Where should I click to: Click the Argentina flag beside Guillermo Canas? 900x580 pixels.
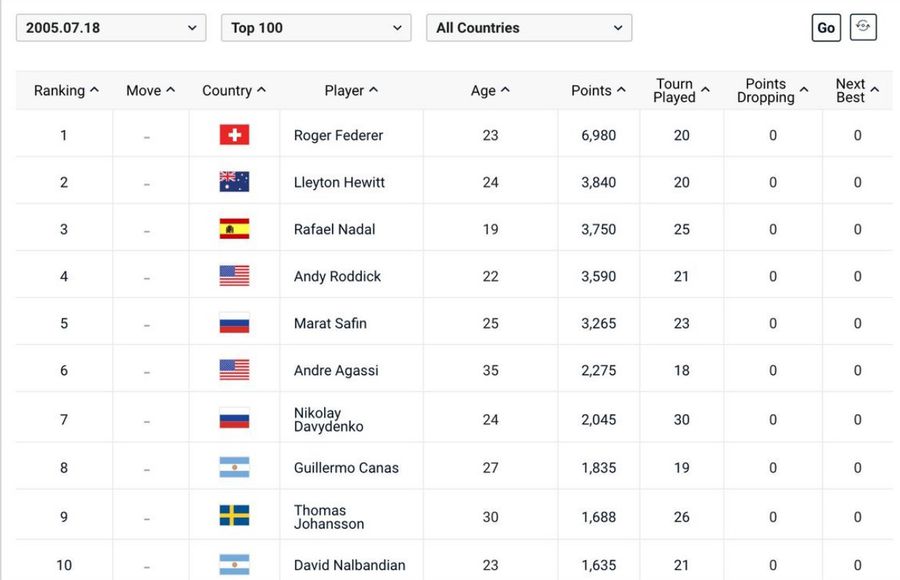(234, 467)
